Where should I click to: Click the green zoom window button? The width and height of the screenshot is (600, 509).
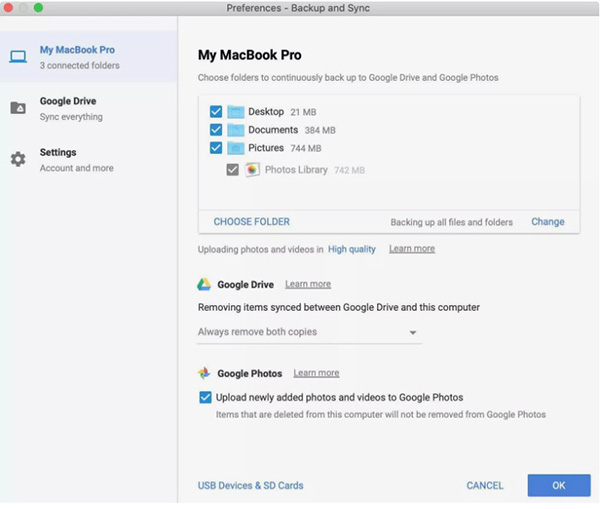tap(38, 8)
